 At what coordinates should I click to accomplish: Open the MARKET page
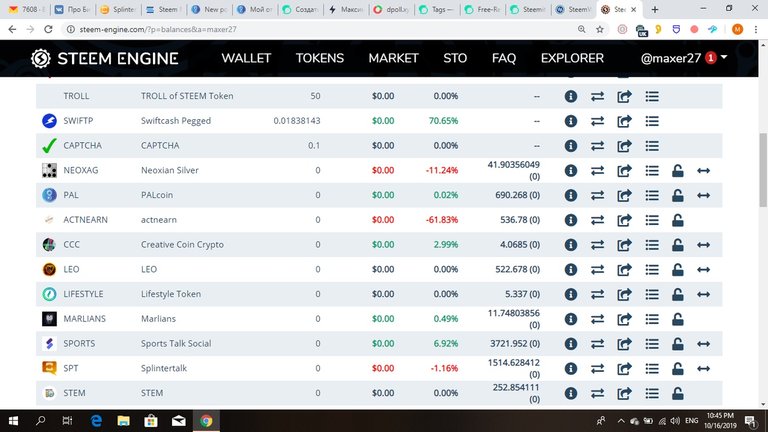(x=393, y=58)
